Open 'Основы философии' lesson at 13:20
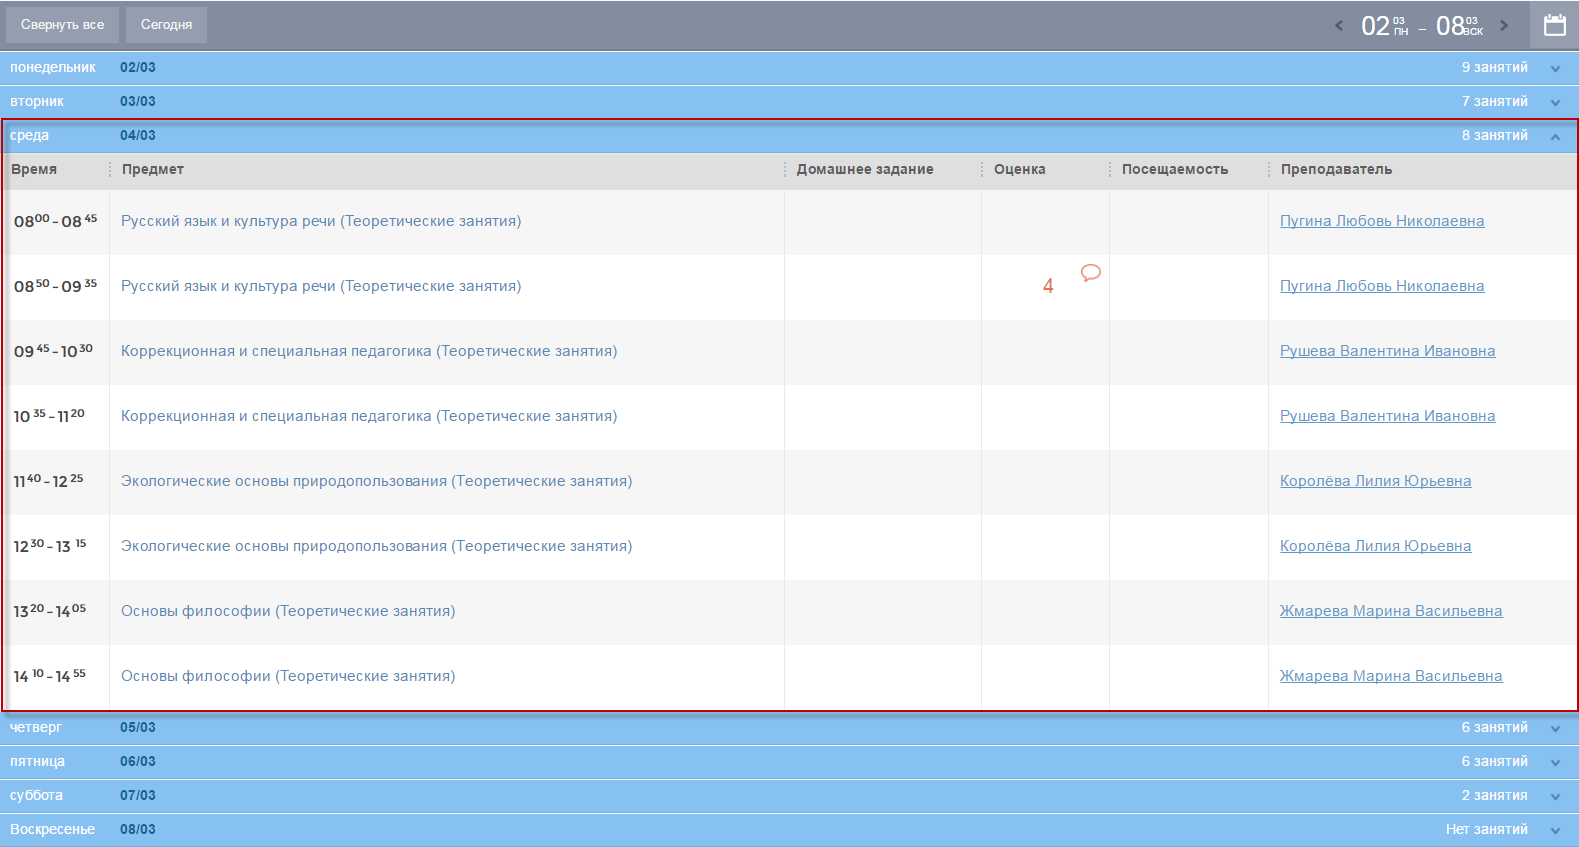This screenshot has width=1579, height=847. pyautogui.click(x=288, y=611)
